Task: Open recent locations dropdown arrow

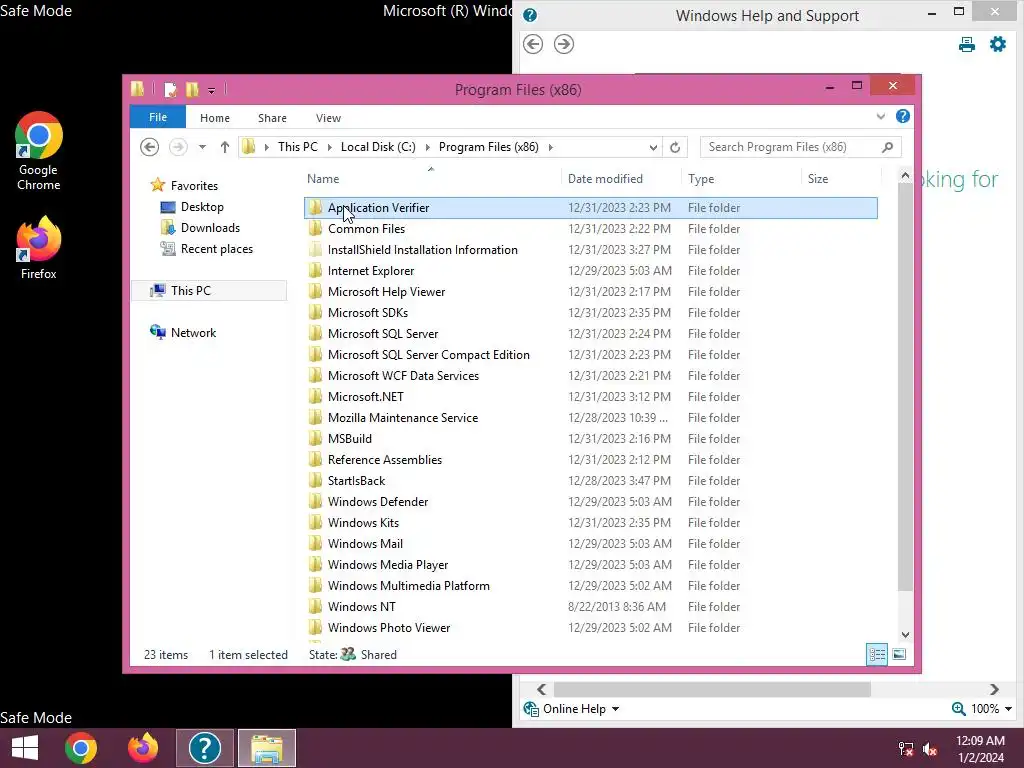Action: click(202, 147)
